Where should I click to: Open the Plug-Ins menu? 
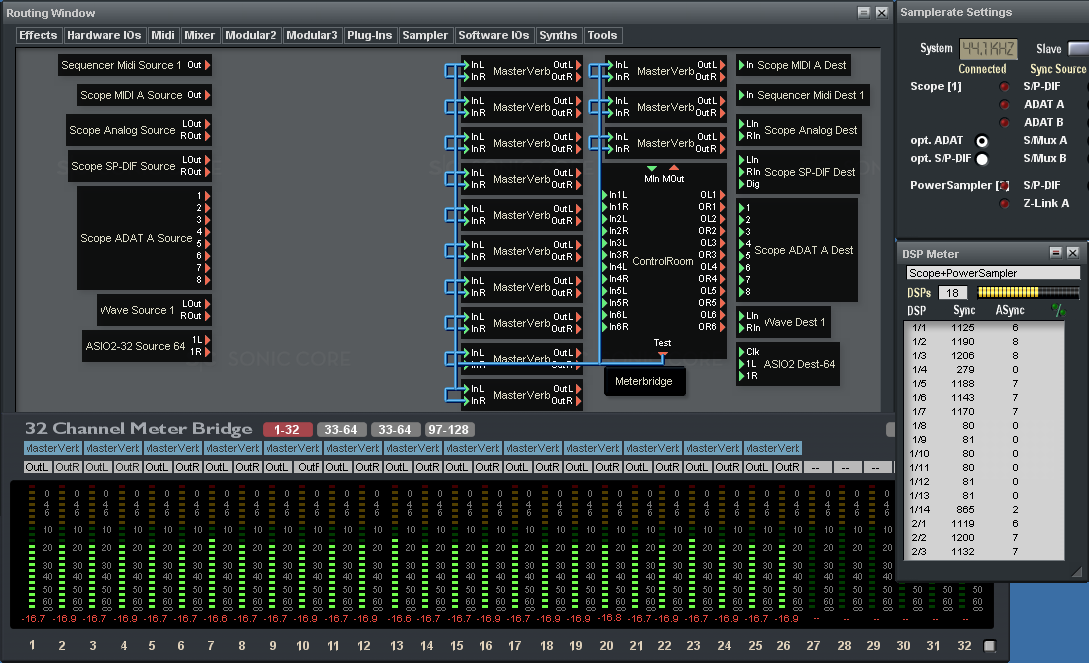[x=369, y=35]
